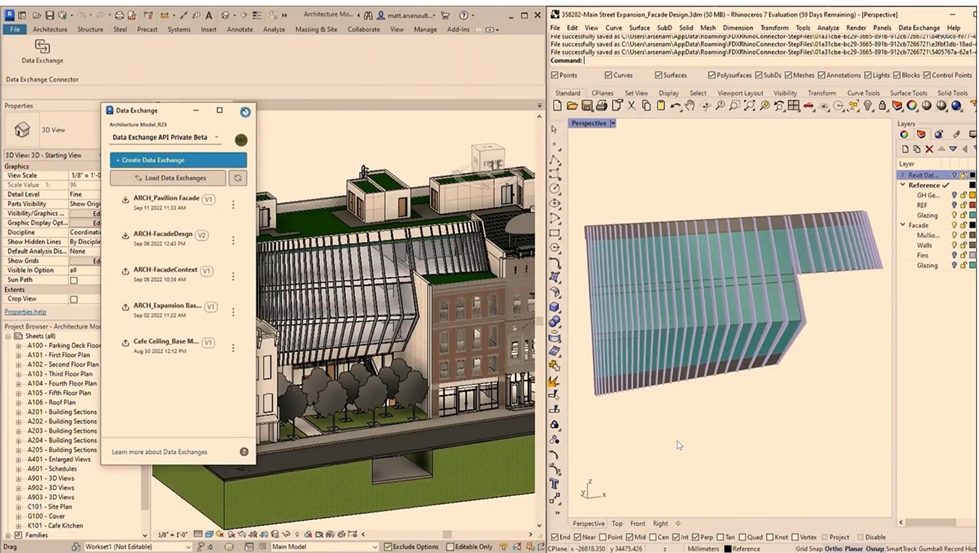Viewport: 979px width, 553px height.
Task: Select the circle tool in Rhino left toolbar
Action: click(x=554, y=188)
